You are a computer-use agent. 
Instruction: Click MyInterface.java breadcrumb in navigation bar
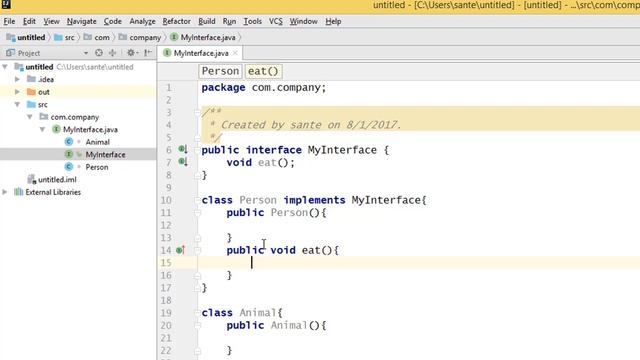[x=203, y=37]
